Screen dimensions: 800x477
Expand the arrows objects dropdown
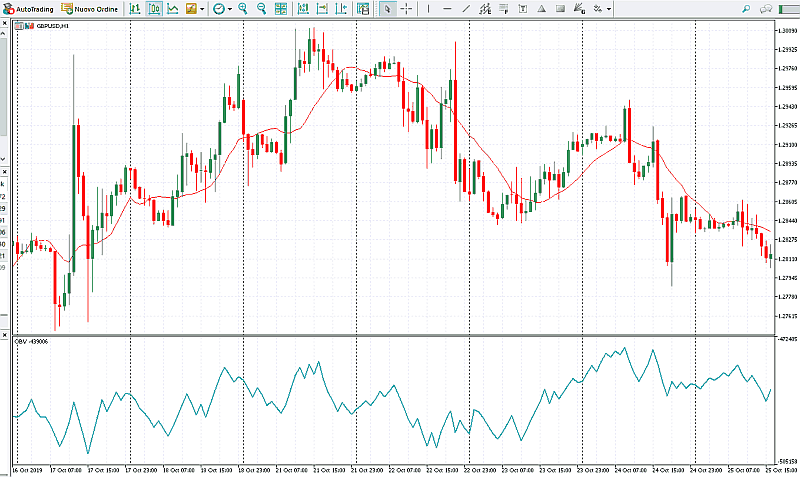(609, 9)
